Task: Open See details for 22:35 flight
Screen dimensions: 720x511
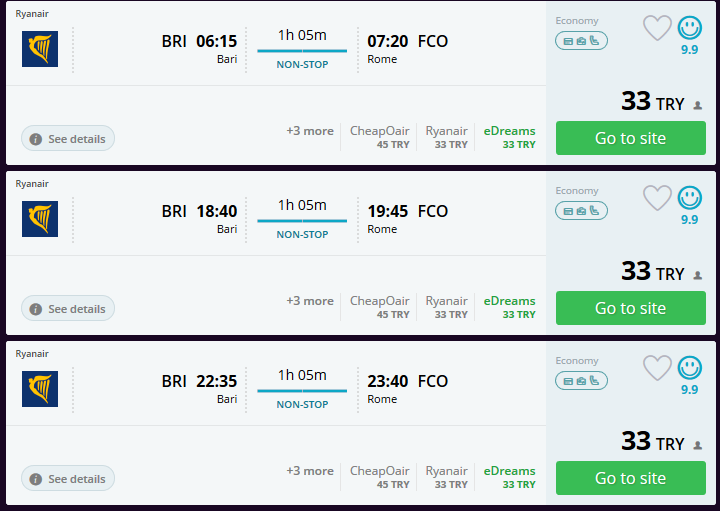Action: pos(68,479)
